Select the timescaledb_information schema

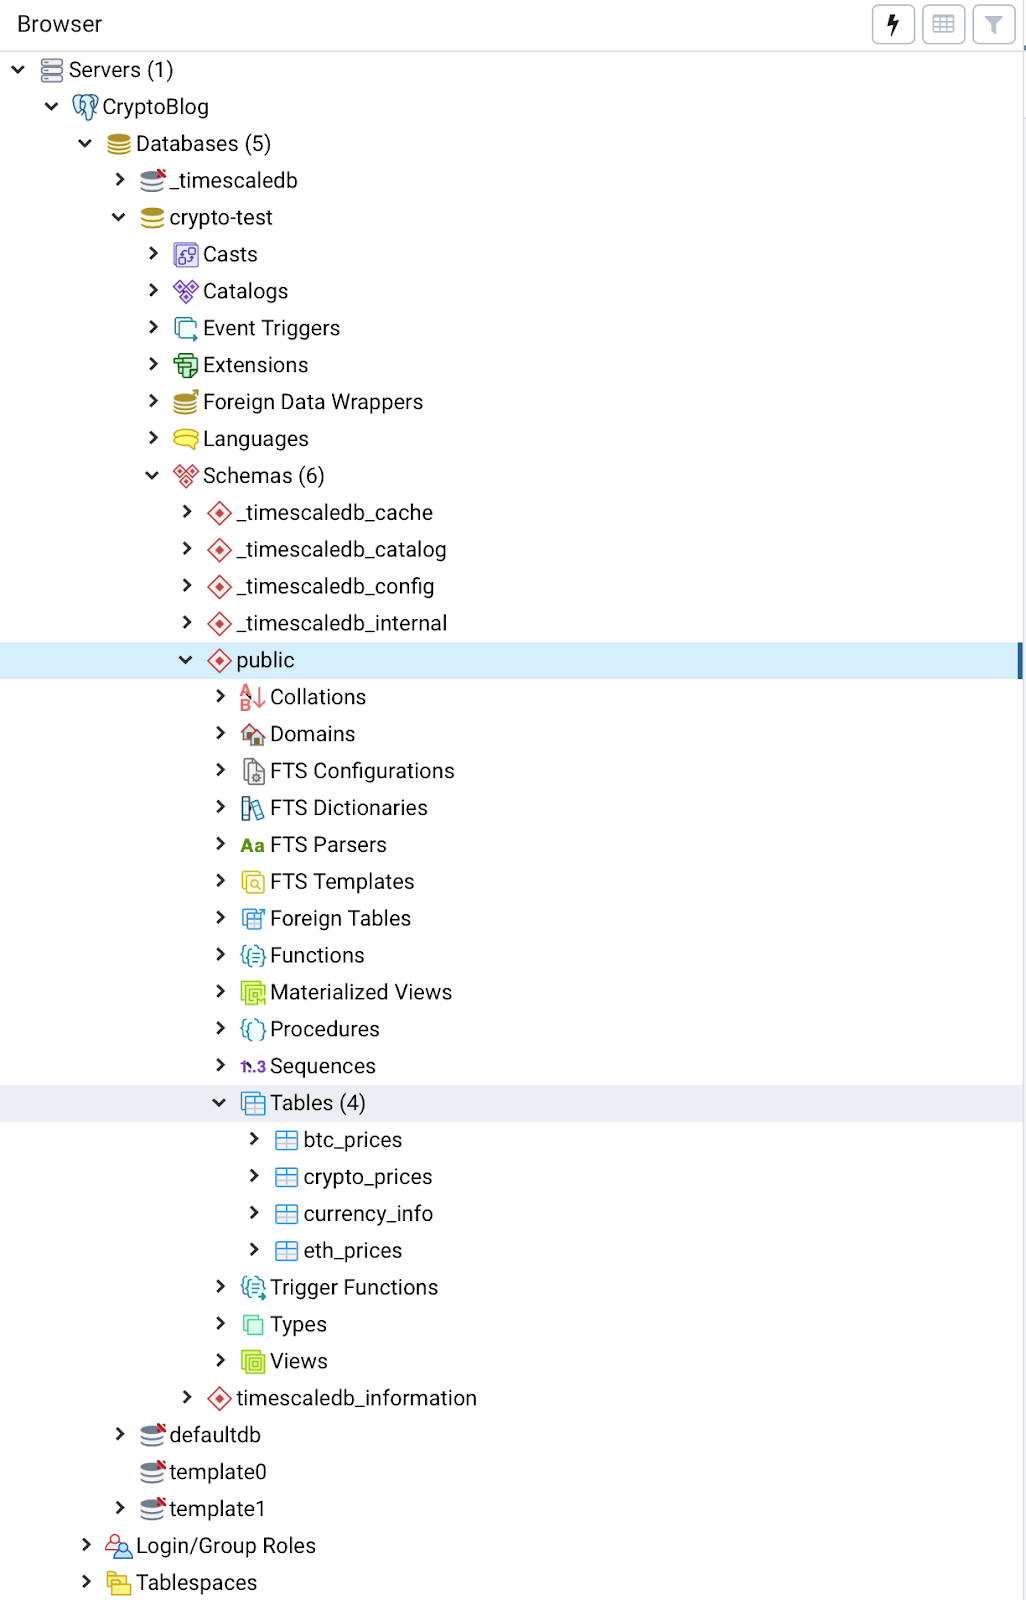tap(356, 1398)
